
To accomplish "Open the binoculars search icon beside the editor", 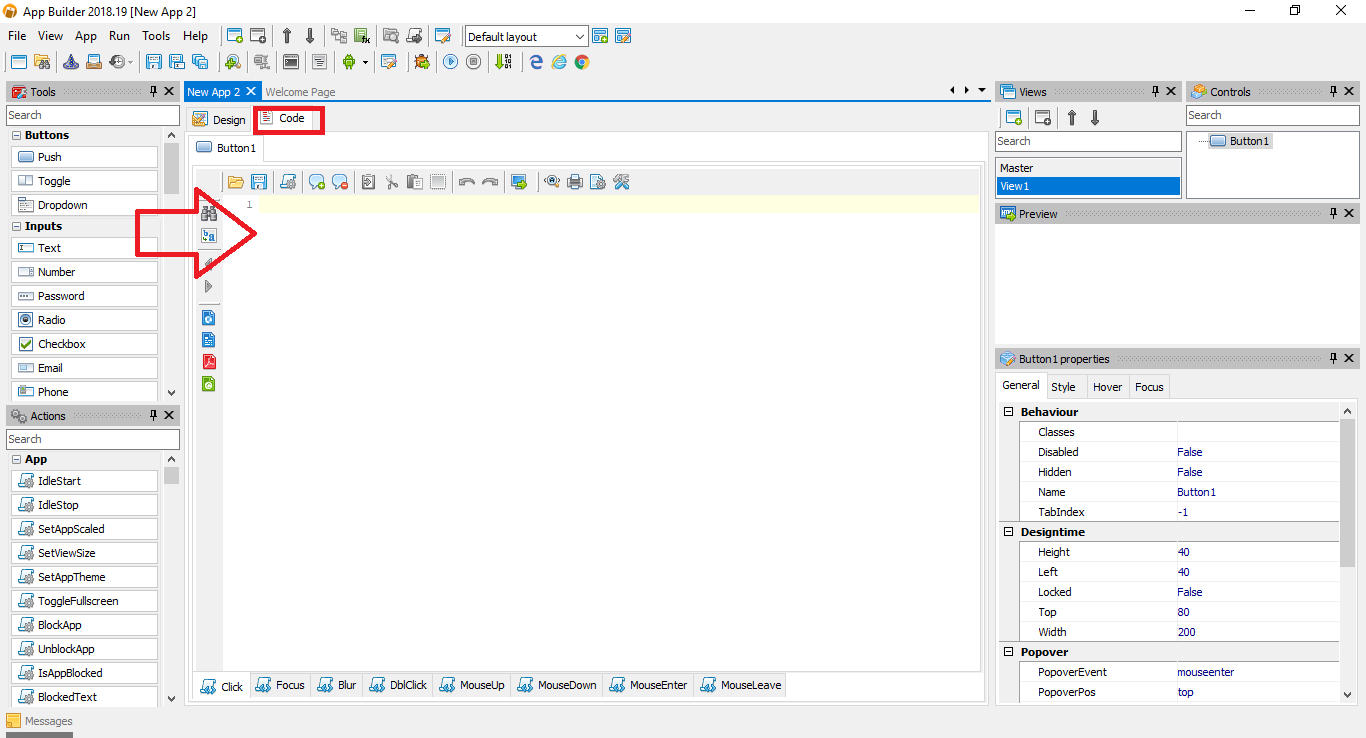I will (x=209, y=212).
